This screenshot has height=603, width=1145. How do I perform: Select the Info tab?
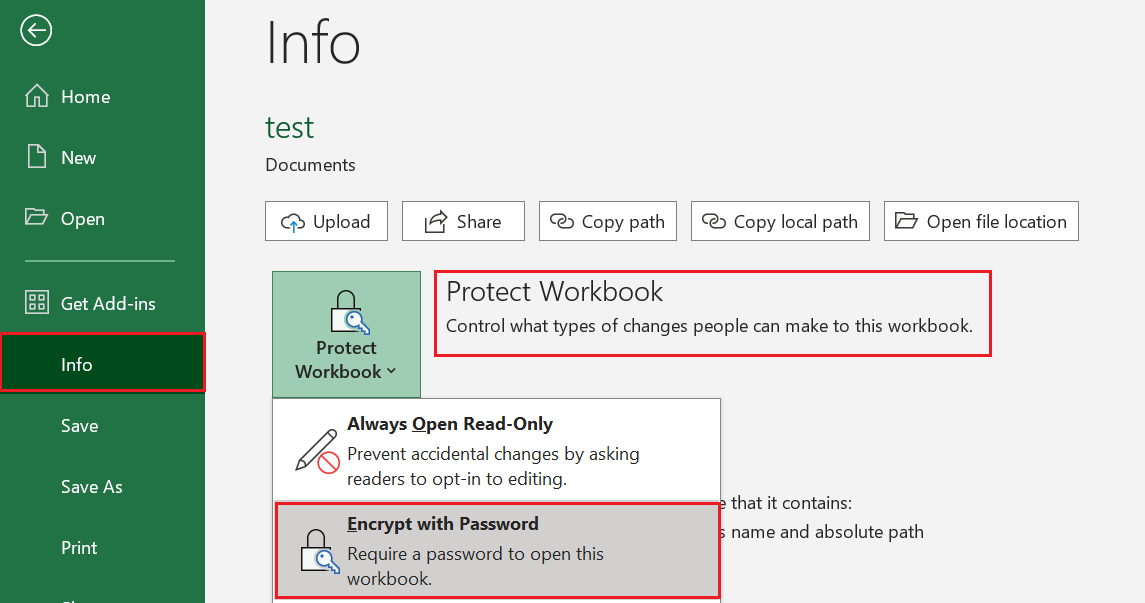click(102, 364)
